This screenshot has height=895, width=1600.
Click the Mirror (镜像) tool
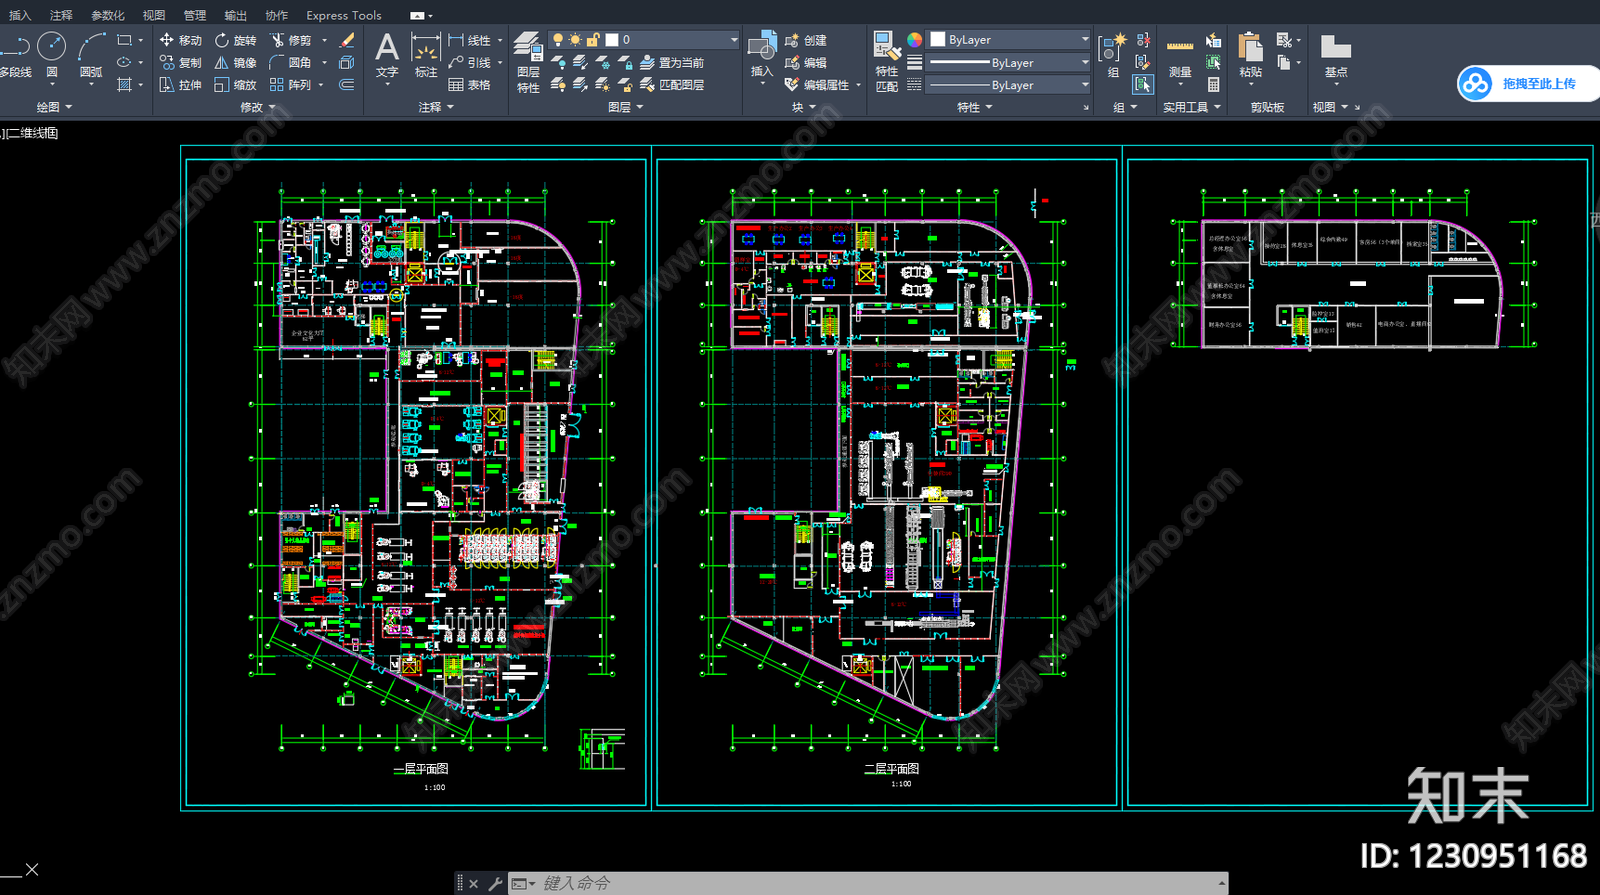point(235,62)
